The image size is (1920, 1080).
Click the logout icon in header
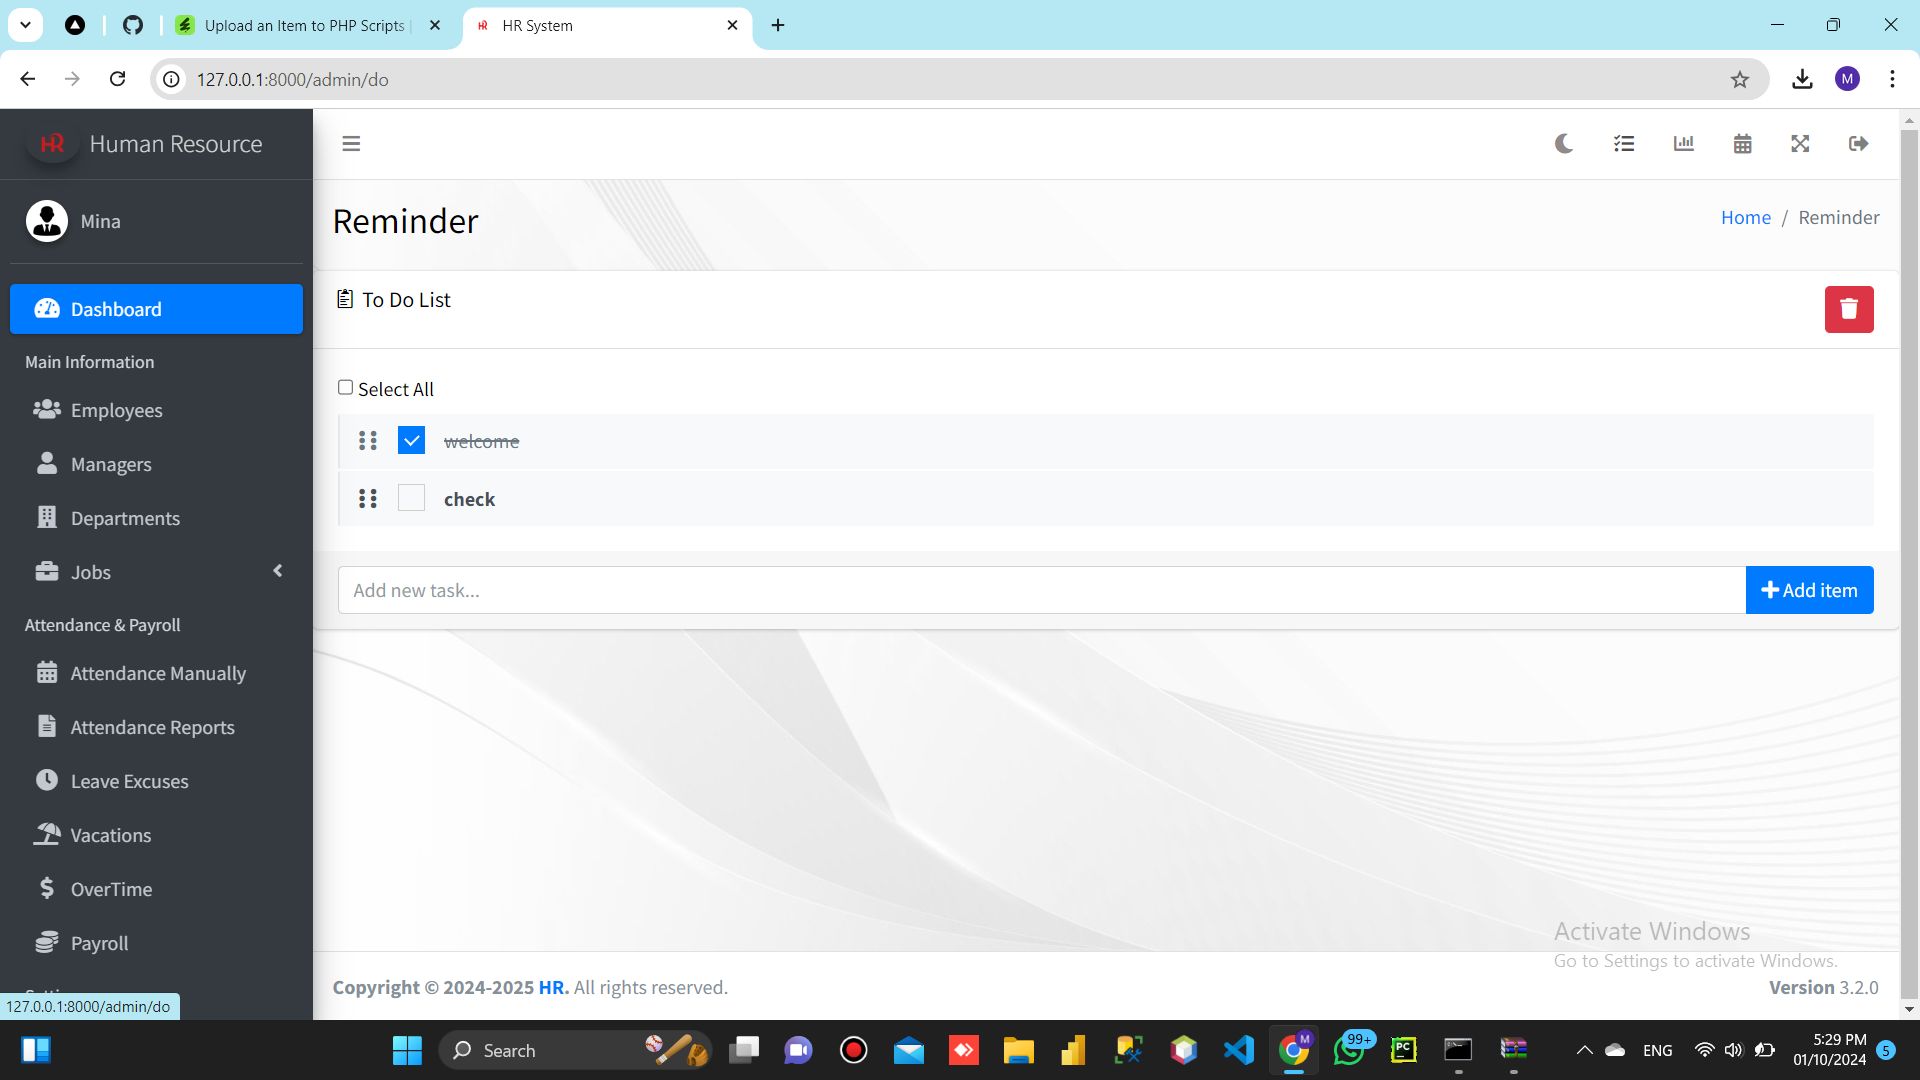pos(1859,144)
